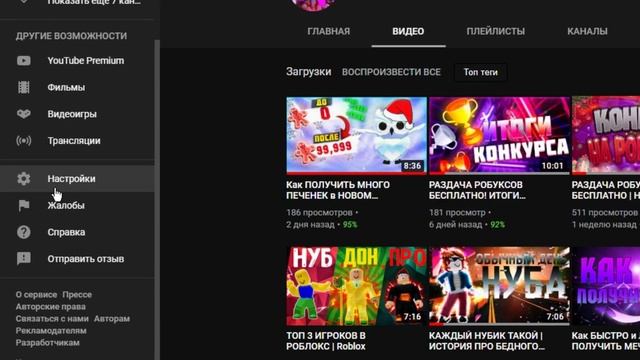Open title 'КАЖДЫЙ НУБИК ТАКОЙ'
Viewport: 640px width, 360px height.
(x=487, y=341)
